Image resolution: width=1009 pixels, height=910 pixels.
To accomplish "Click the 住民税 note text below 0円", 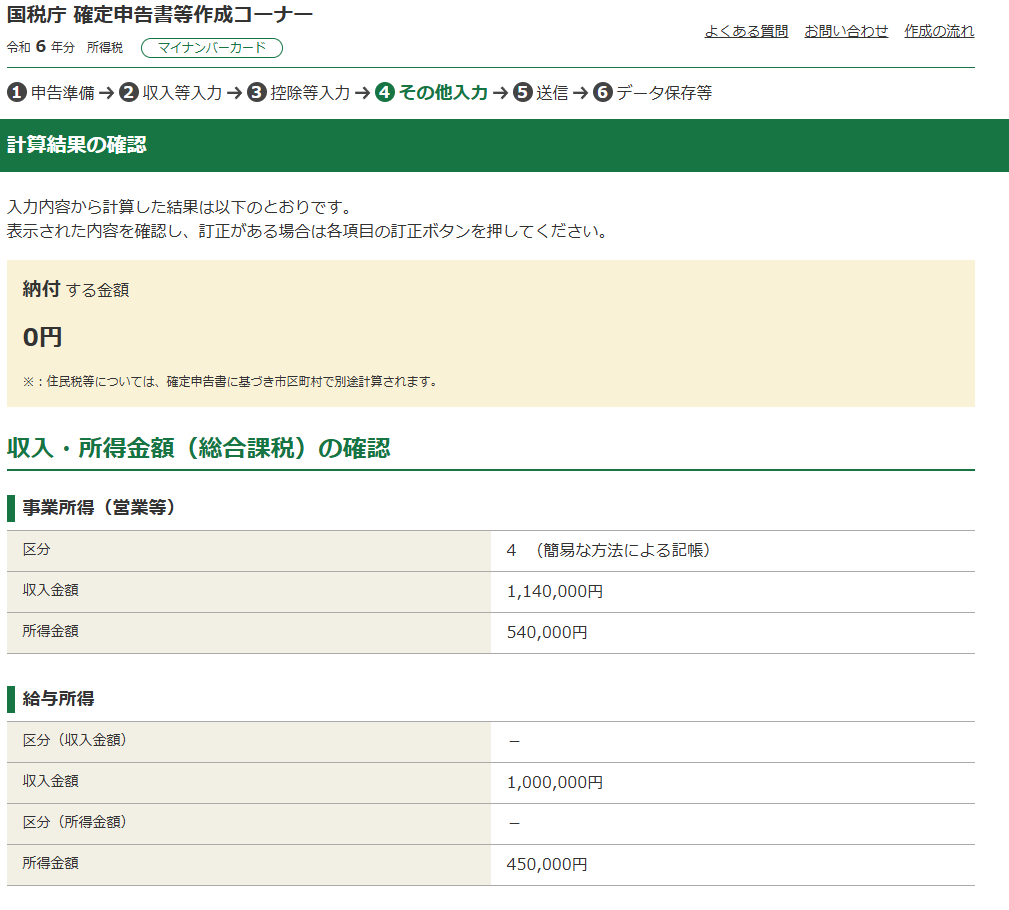I will (230, 381).
